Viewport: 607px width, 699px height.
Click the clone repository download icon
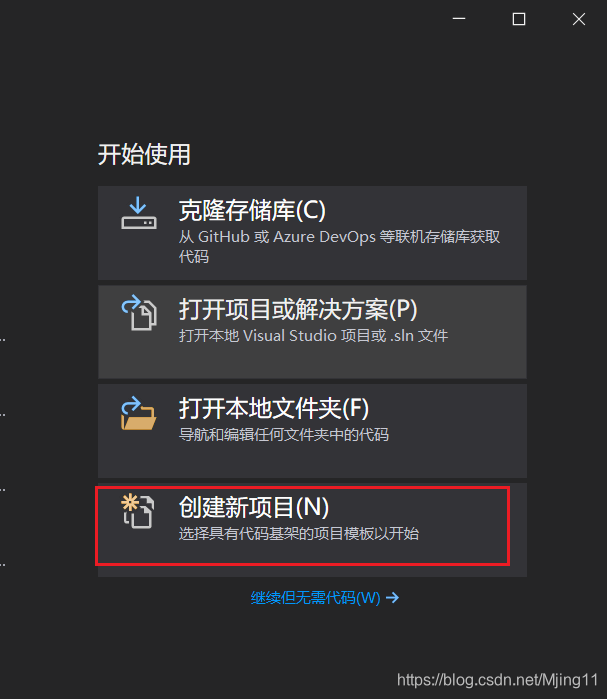tap(139, 213)
